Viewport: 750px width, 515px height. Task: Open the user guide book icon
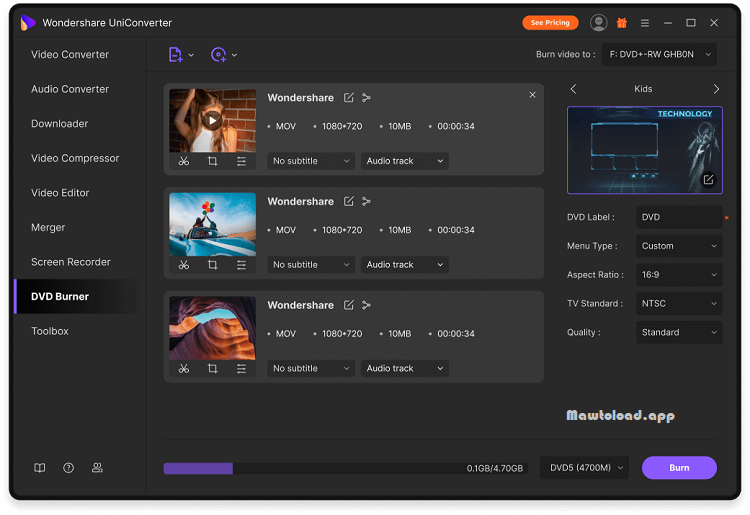click(40, 468)
